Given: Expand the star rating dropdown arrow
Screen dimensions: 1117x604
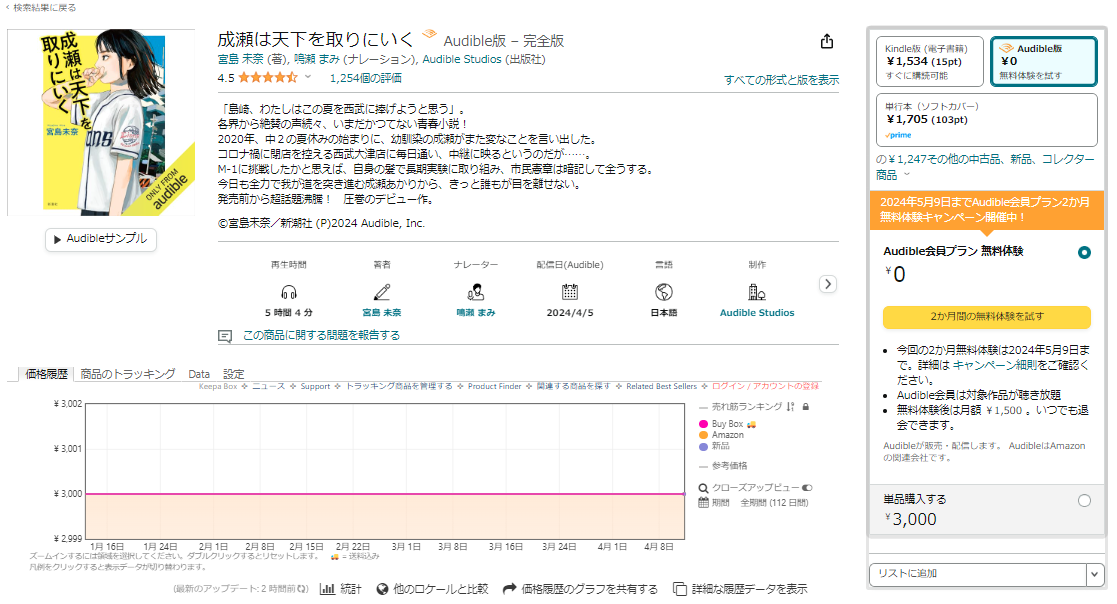Looking at the screenshot, I should point(308,77).
